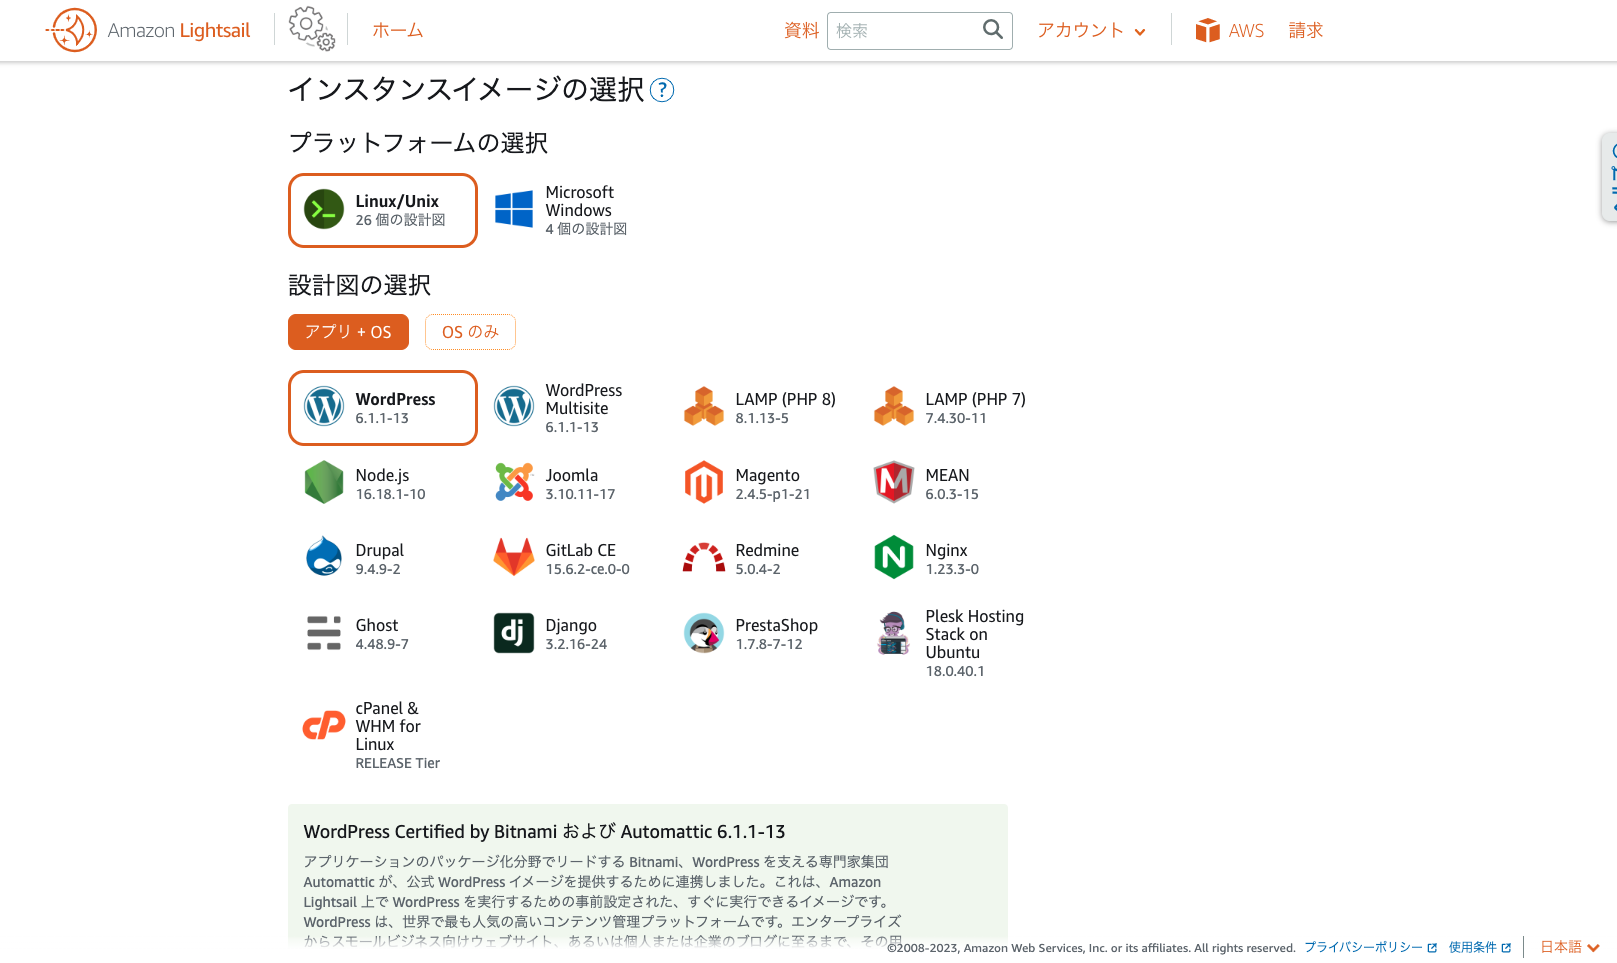Select the Nginx blueprint icon

[x=894, y=558]
